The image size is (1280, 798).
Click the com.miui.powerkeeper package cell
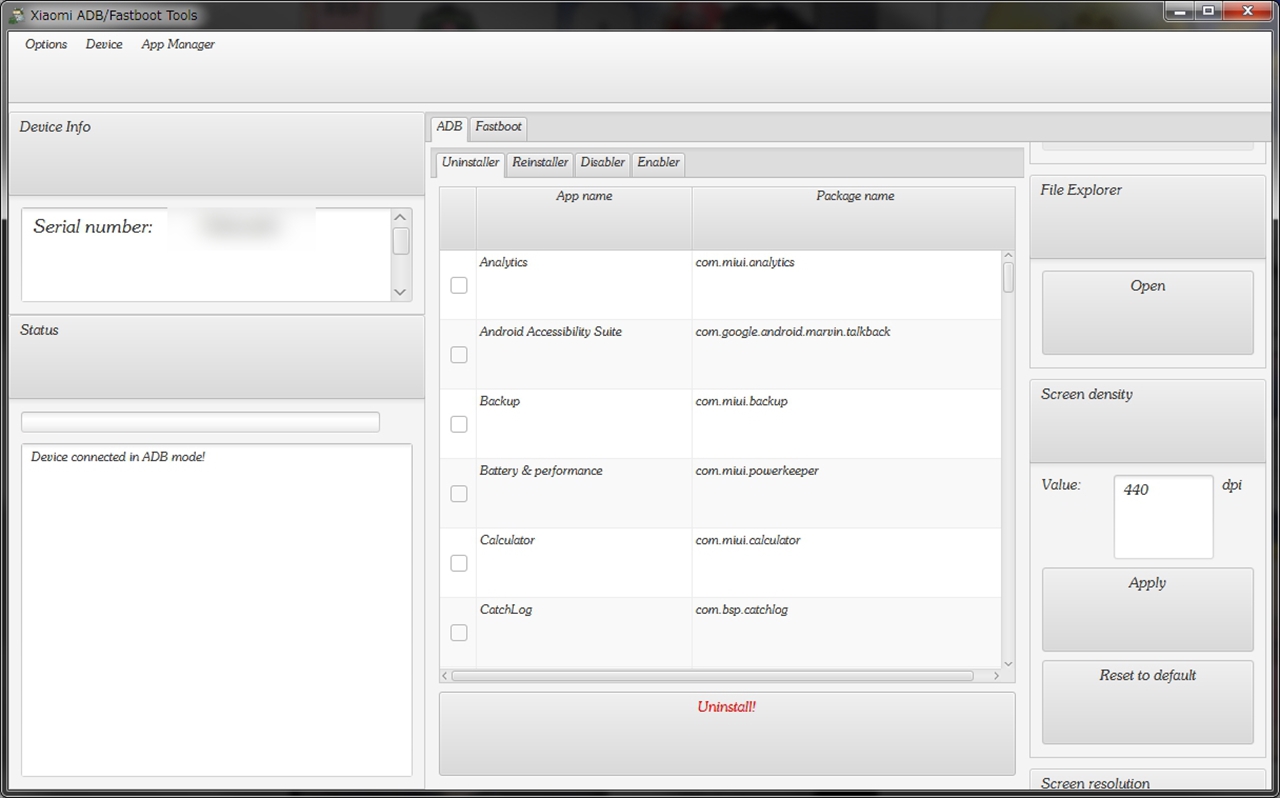[846, 493]
